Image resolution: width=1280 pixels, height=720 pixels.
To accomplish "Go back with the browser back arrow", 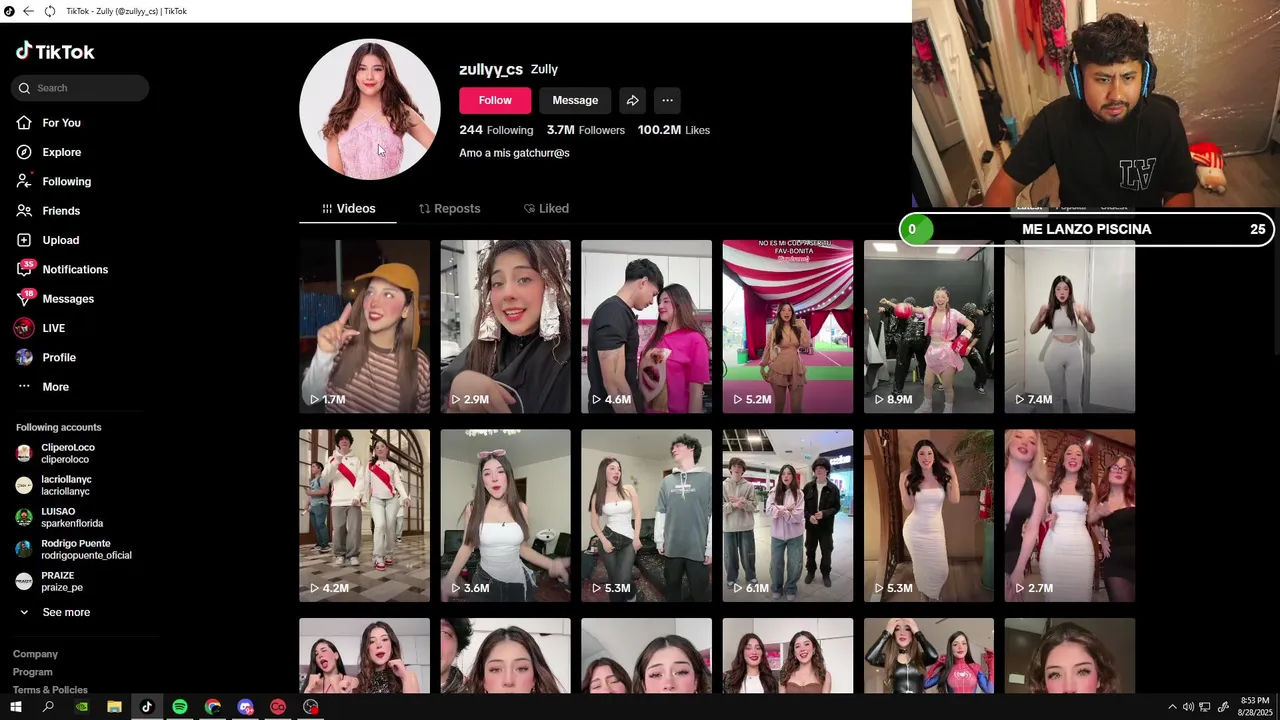I will coord(28,11).
